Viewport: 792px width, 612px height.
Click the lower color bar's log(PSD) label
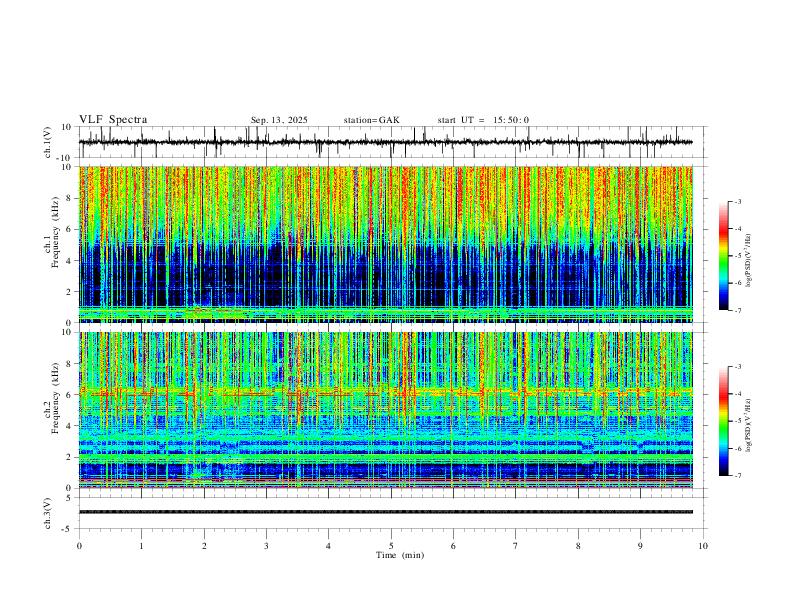(748, 426)
